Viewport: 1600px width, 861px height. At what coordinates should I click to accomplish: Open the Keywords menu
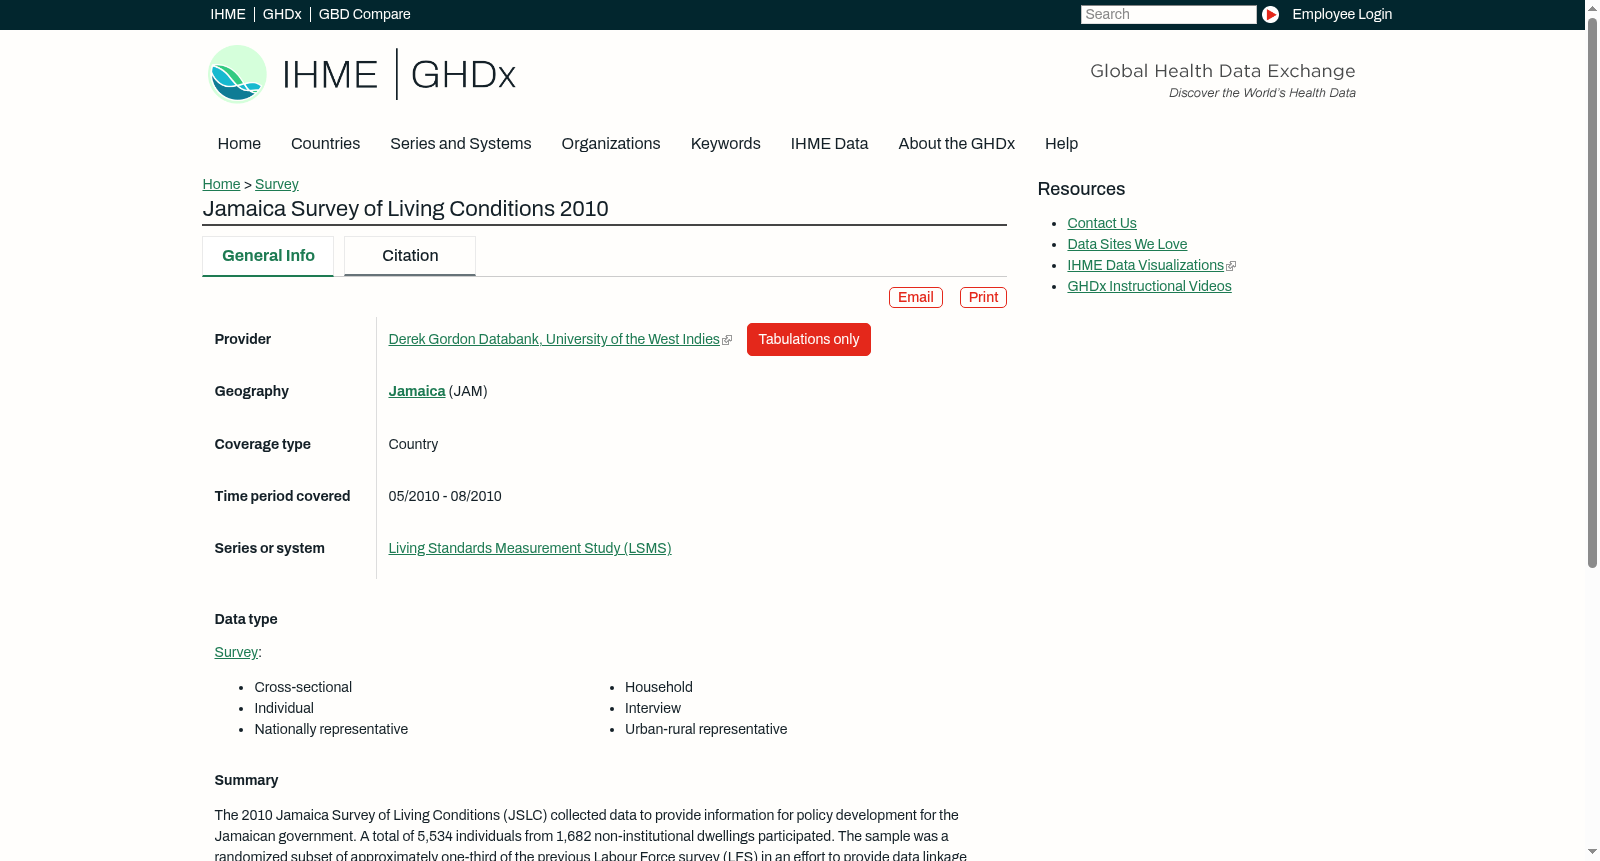(x=726, y=143)
